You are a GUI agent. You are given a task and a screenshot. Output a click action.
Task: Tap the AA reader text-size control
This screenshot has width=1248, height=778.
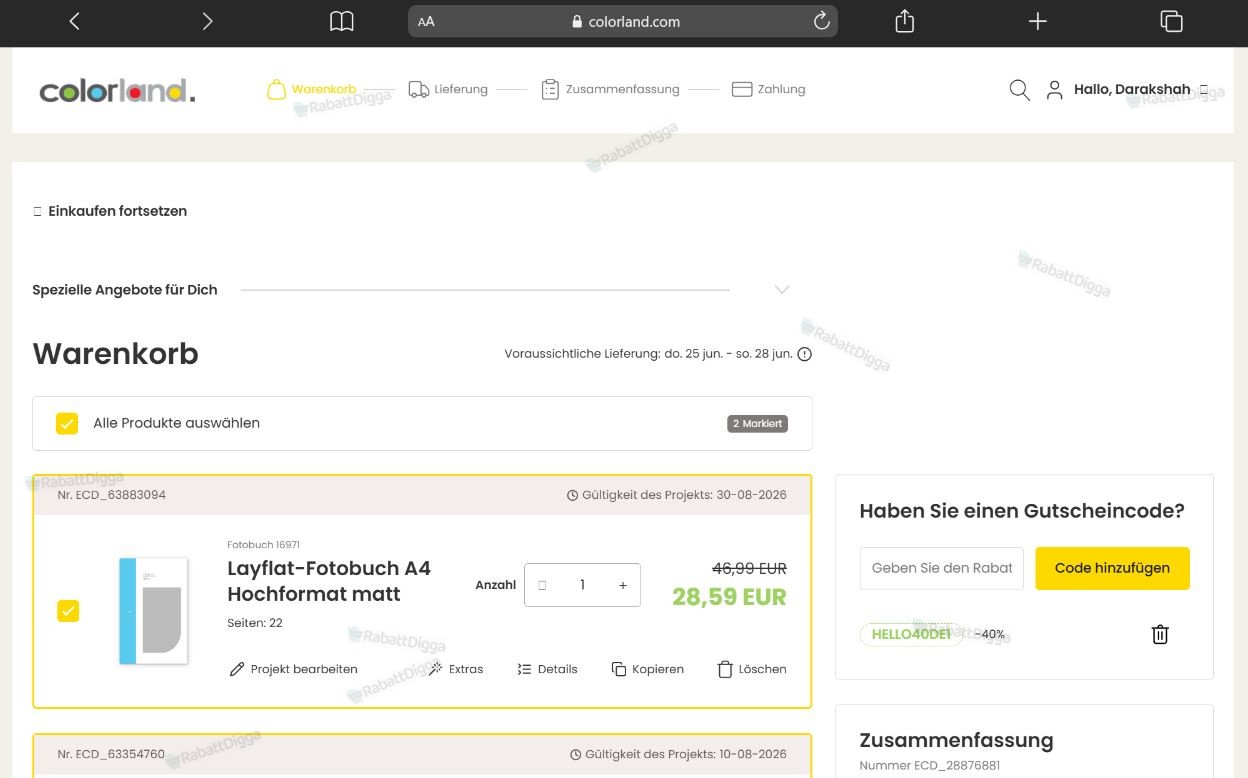[426, 21]
